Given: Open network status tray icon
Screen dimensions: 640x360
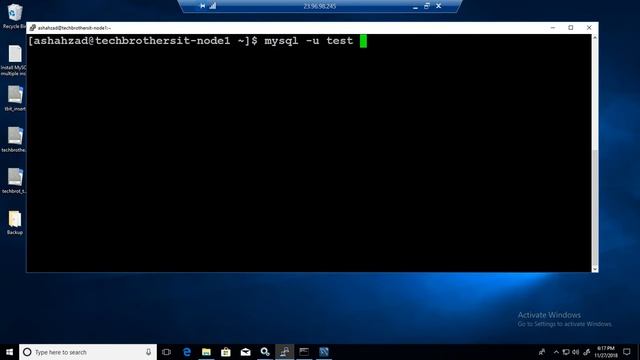Looking at the screenshot, I should pyautogui.click(x=566, y=352).
